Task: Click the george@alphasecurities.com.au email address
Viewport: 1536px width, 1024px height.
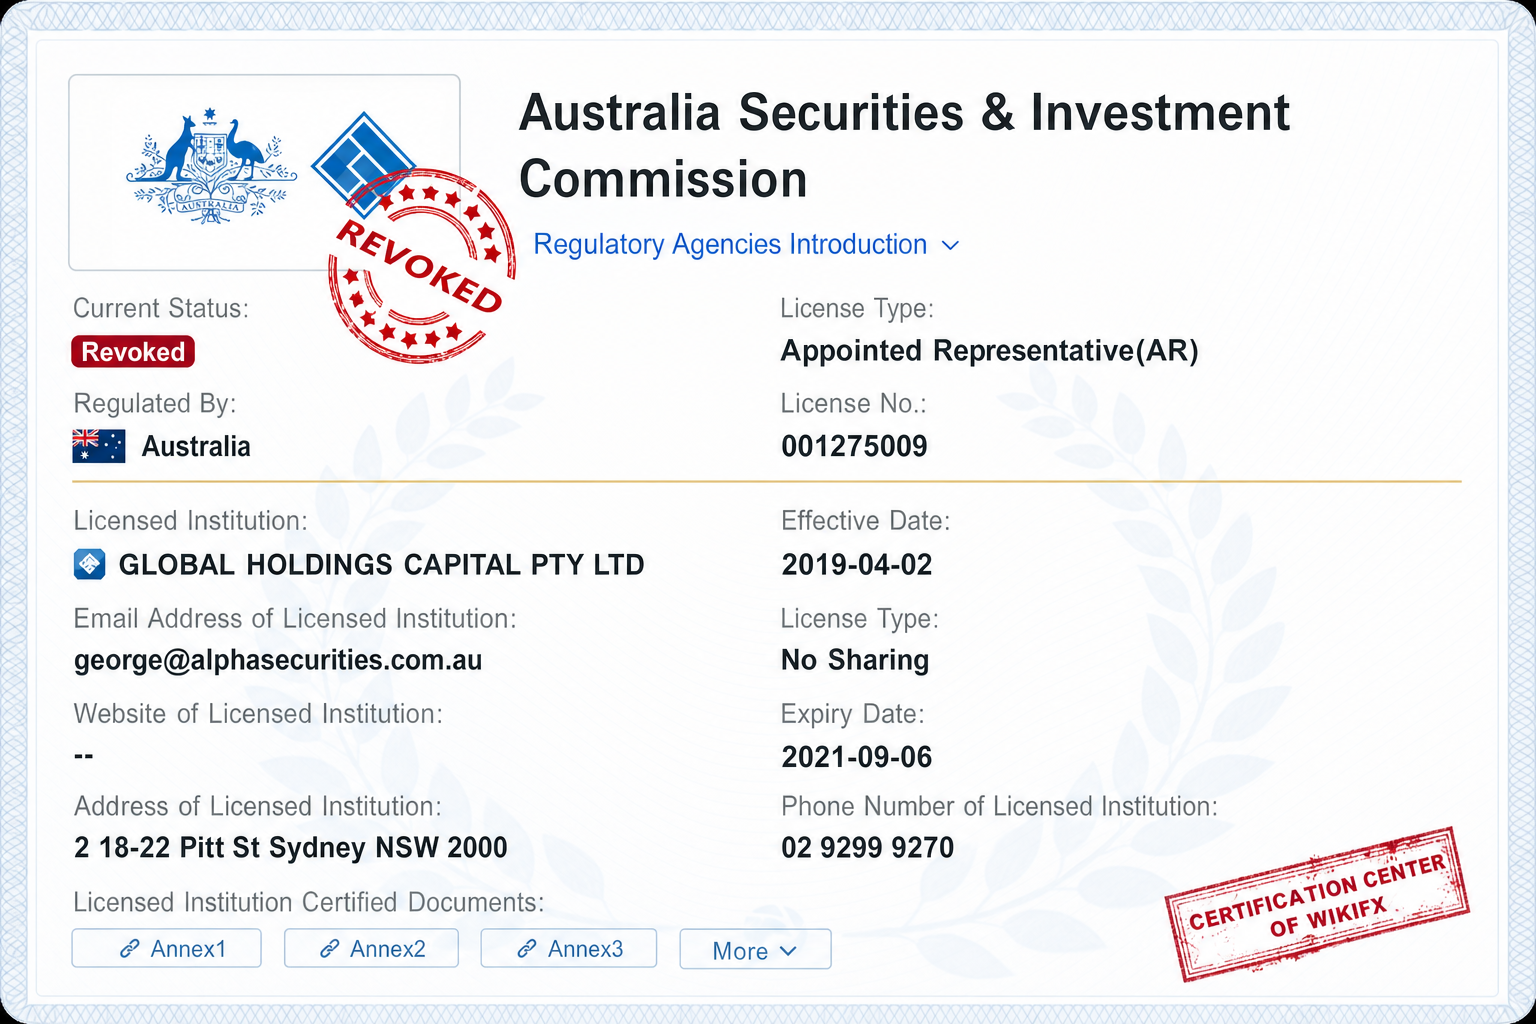Action: coord(278,661)
